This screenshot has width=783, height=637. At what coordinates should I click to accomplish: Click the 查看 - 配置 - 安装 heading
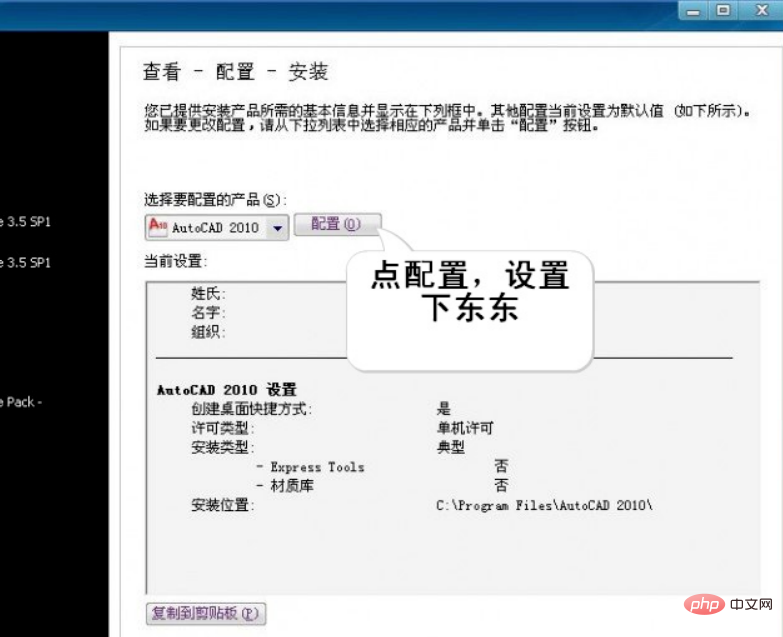pyautogui.click(x=235, y=72)
